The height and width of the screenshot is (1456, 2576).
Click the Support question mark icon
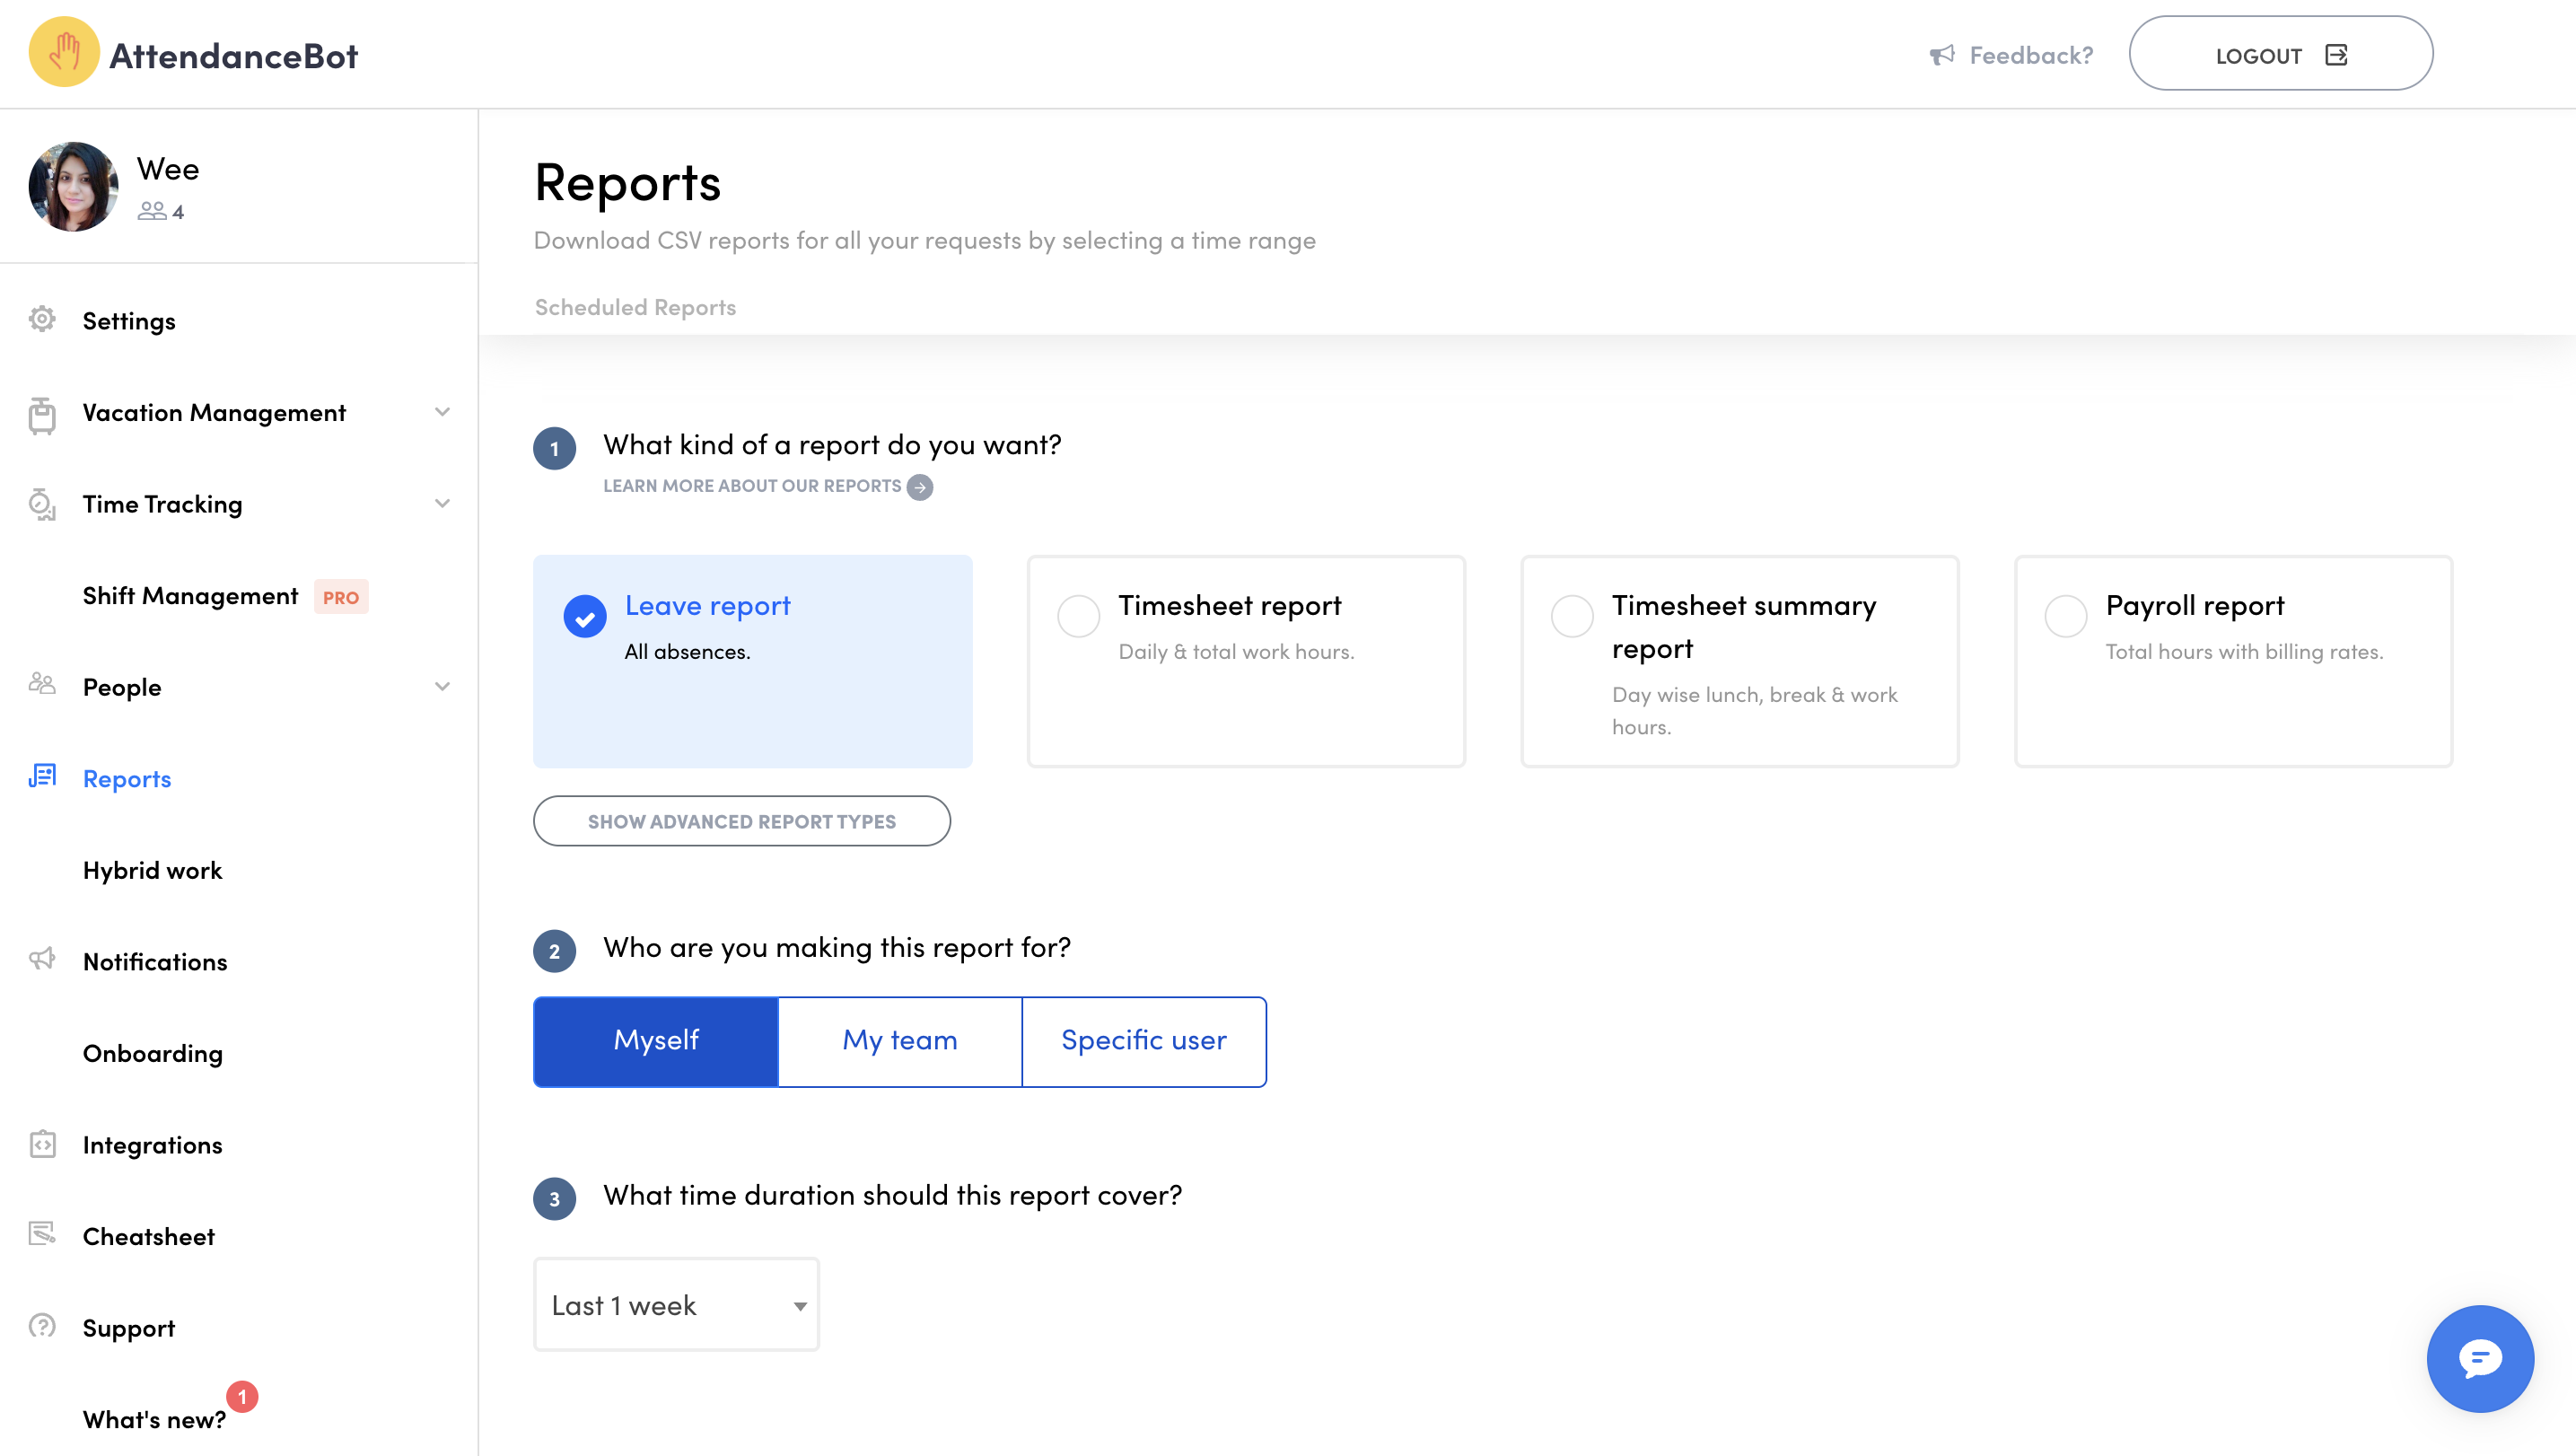click(42, 1327)
